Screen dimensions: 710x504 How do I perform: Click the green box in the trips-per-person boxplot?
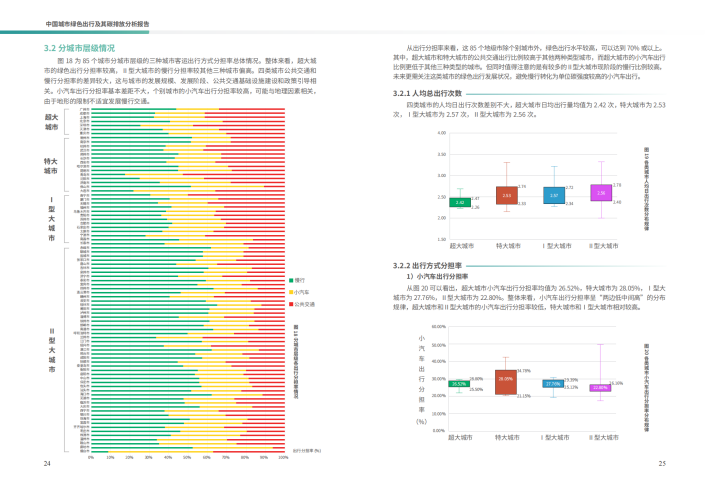pyautogui.click(x=460, y=201)
